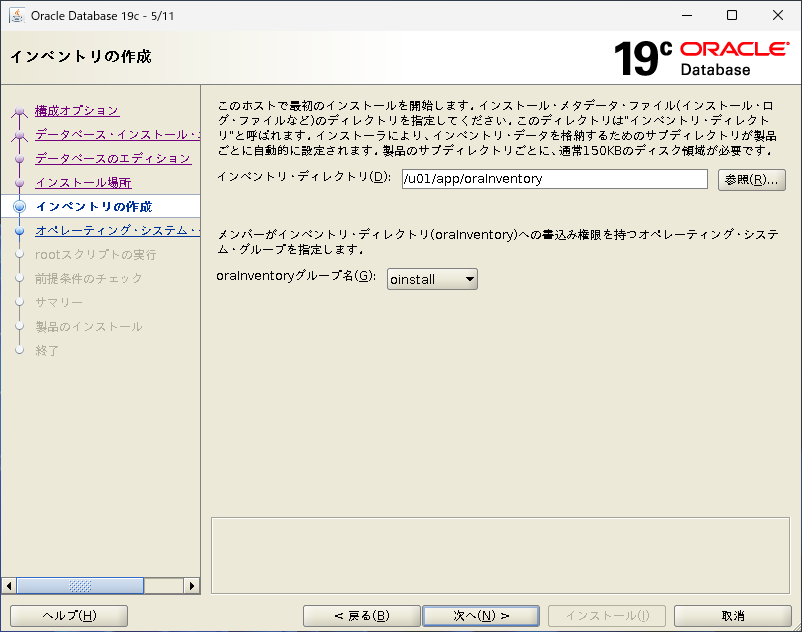Click the 終了 step text
This screenshot has height=632, width=802.
pyautogui.click(x=47, y=351)
